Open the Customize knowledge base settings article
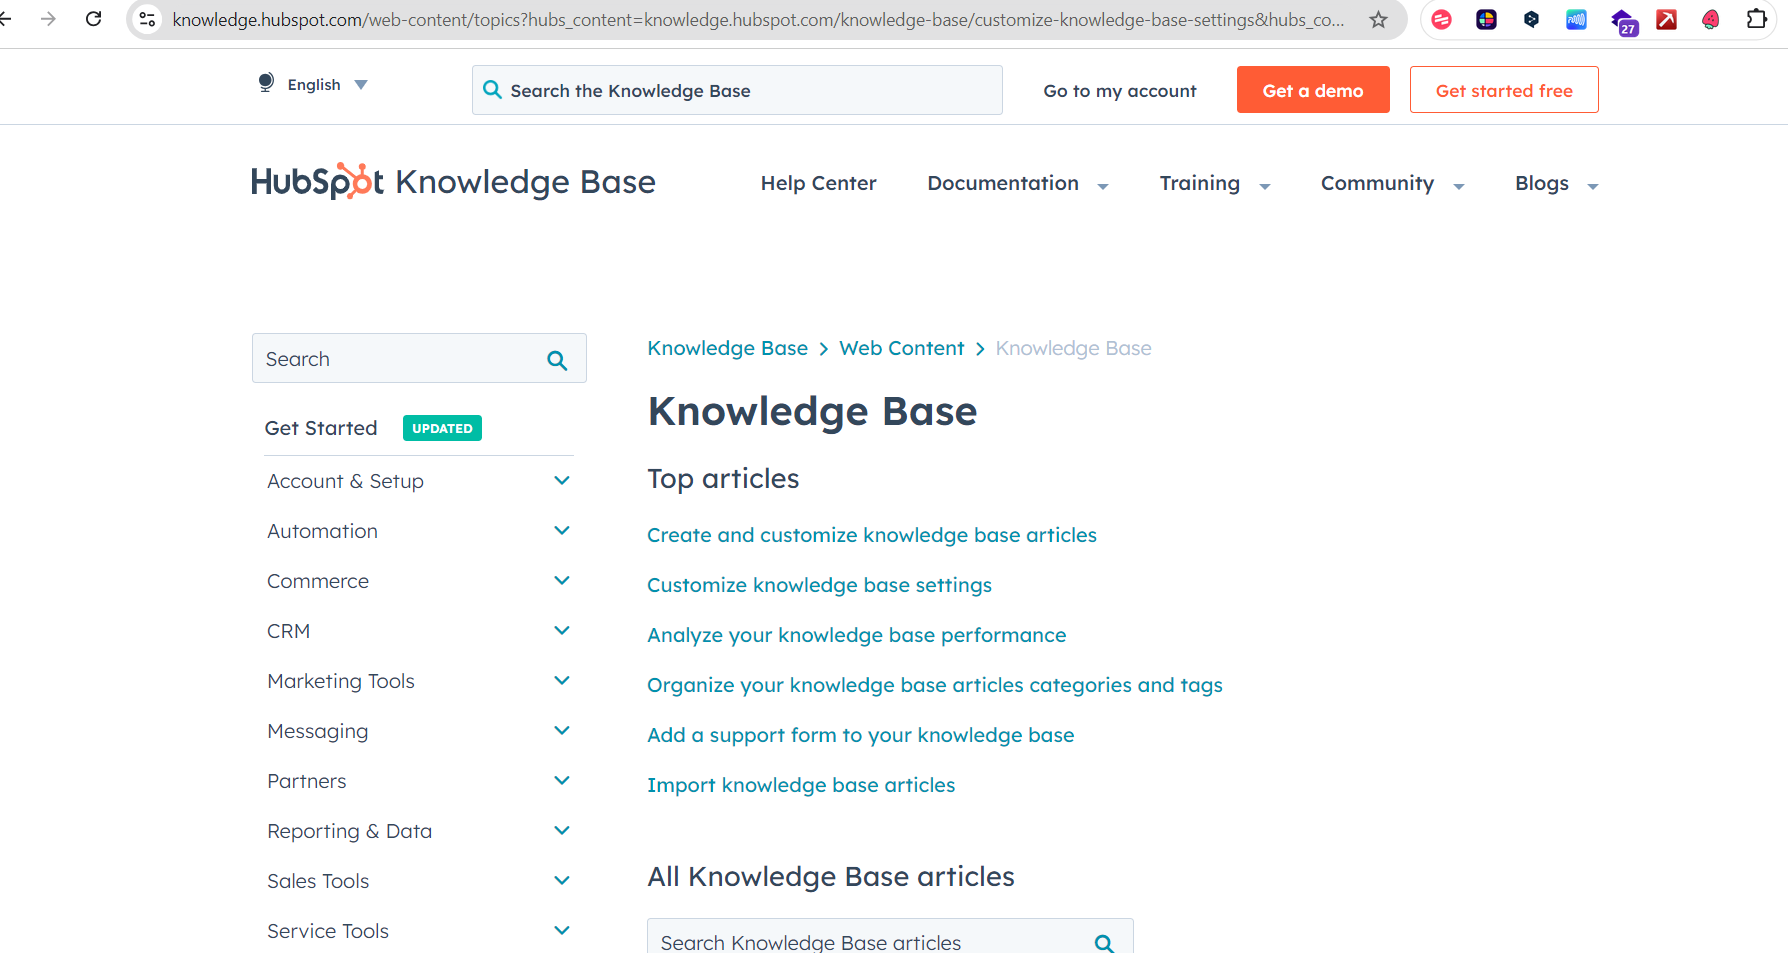Viewport: 1788px width, 953px height. (819, 584)
